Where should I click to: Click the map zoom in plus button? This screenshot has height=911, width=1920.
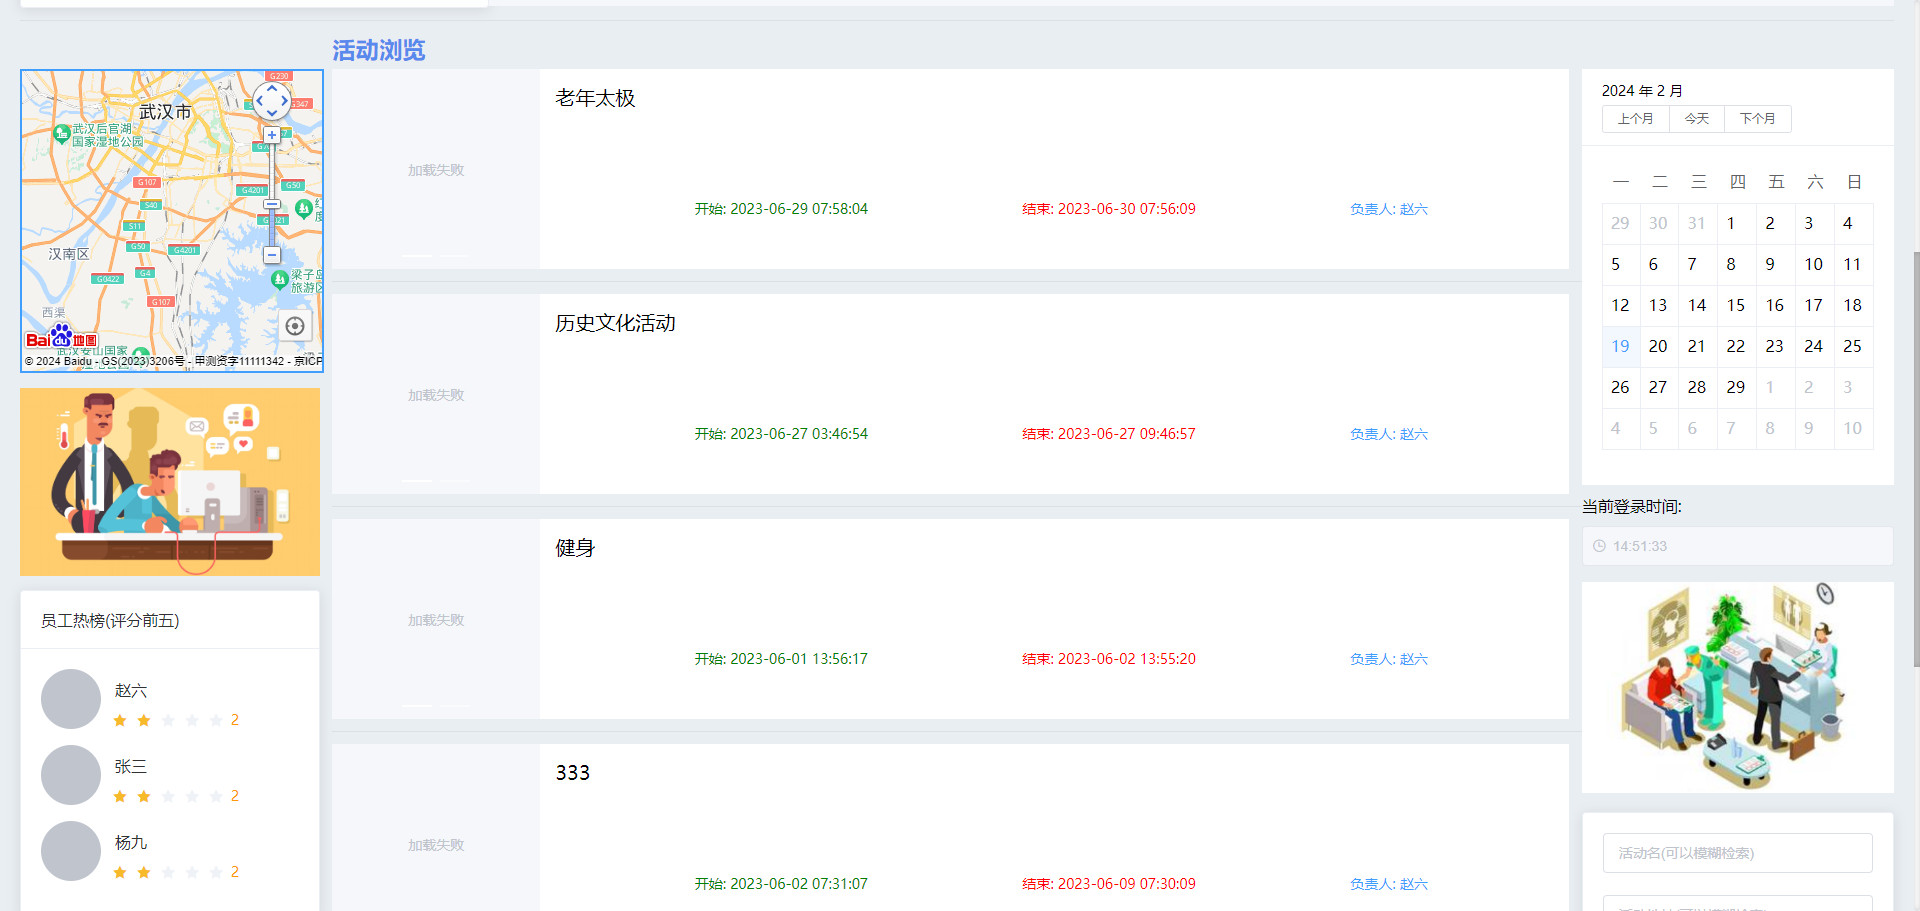271,135
